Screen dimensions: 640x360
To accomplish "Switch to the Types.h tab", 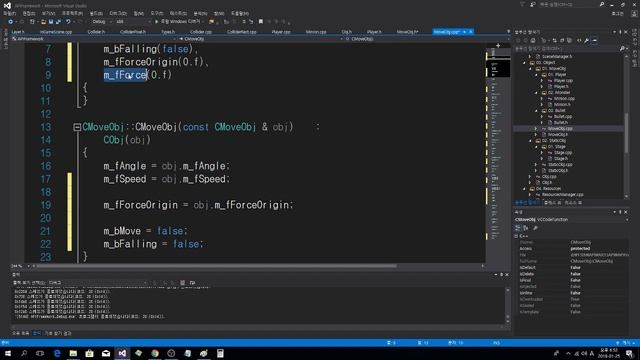I will click(x=168, y=31).
